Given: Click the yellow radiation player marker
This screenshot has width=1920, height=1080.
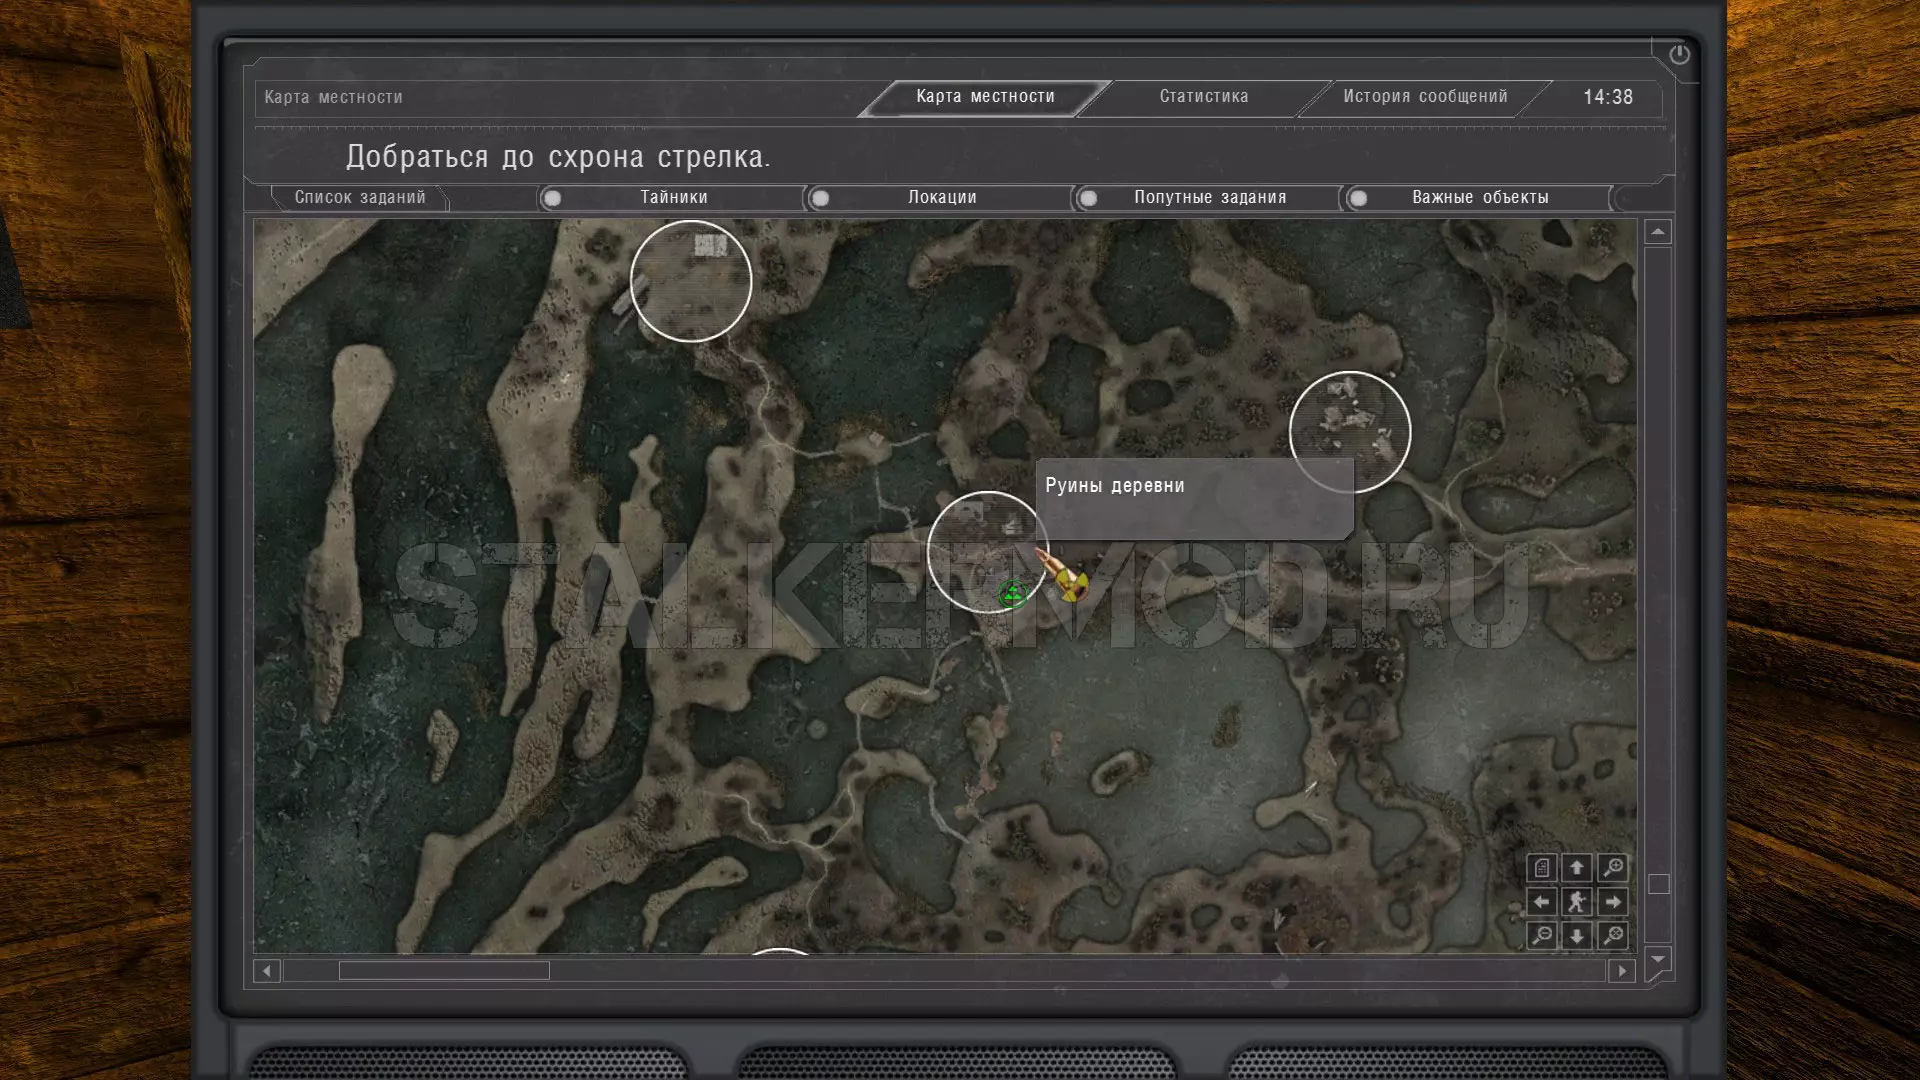Looking at the screenshot, I should click(x=1071, y=587).
